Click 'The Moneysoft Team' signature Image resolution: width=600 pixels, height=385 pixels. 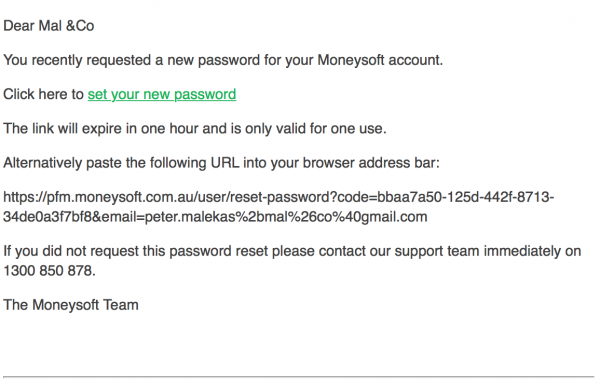tap(71, 305)
